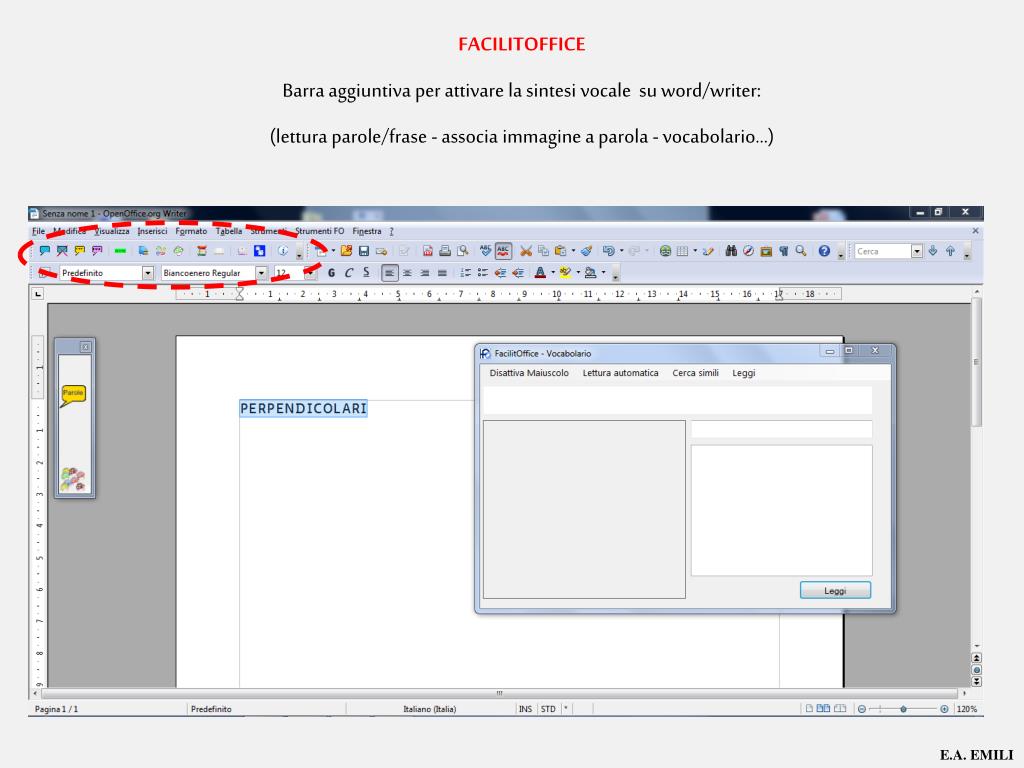Click into the Cerca search input field
The image size is (1024, 768).
pos(882,251)
